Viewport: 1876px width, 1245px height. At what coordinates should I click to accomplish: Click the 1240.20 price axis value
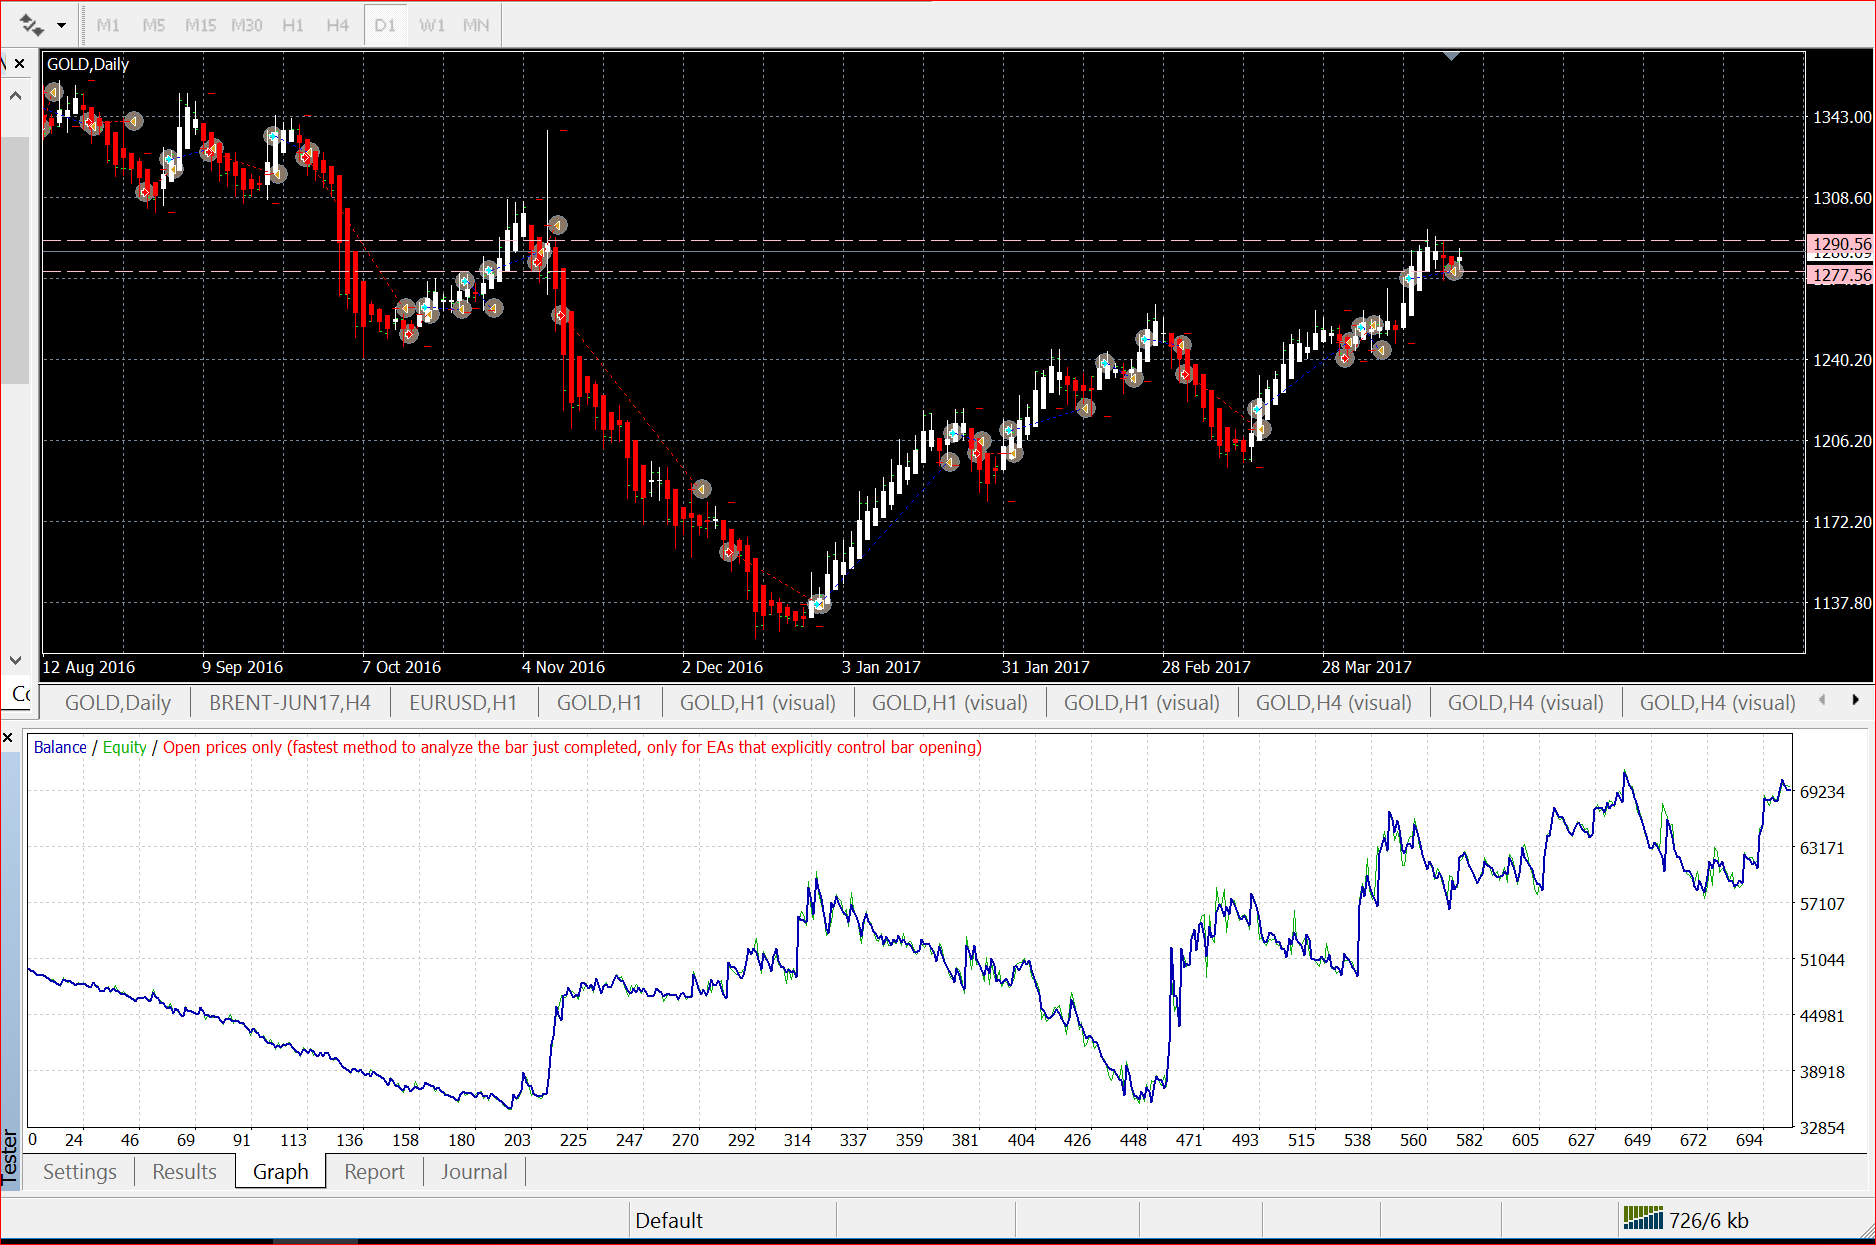tap(1842, 360)
